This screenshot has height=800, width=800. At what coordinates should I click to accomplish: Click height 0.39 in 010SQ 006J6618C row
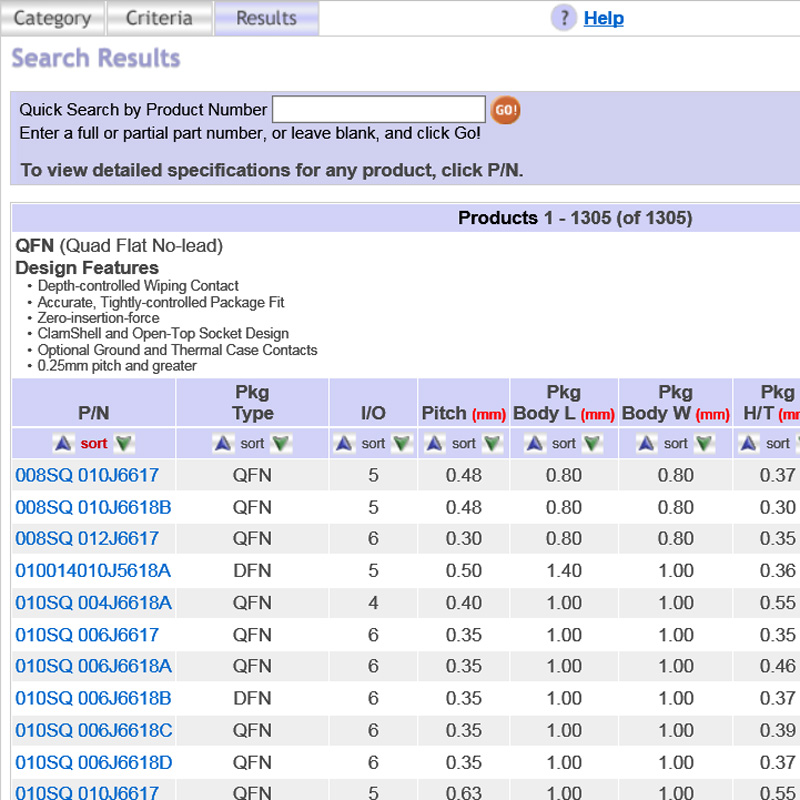778,730
